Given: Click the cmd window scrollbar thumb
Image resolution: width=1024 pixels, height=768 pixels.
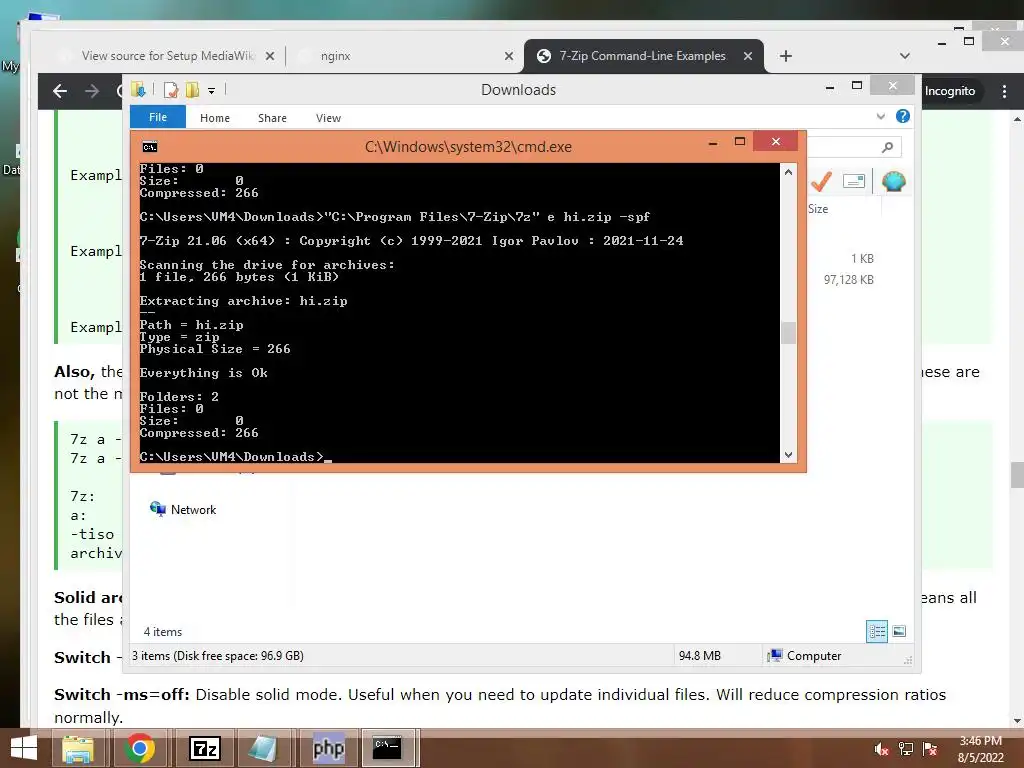Looking at the screenshot, I should 788,333.
